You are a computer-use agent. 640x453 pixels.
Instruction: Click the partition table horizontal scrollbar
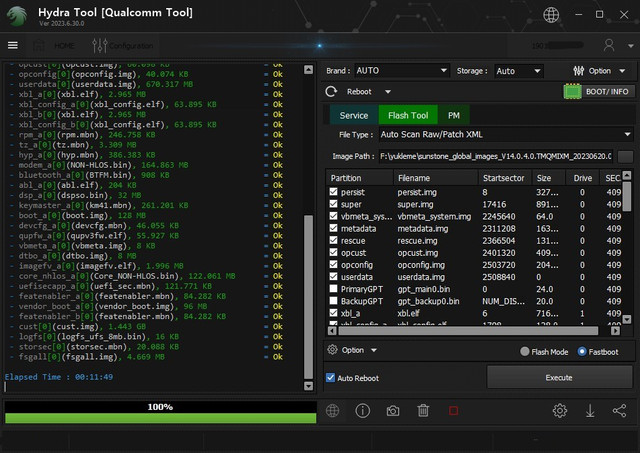tap(468, 331)
